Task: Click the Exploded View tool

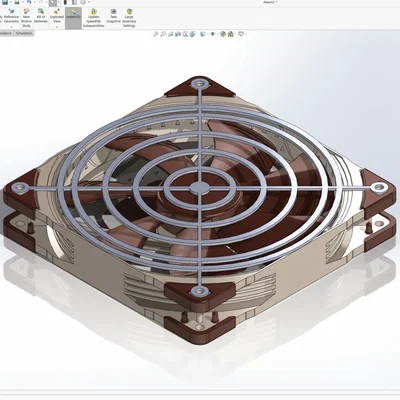Action: click(57, 16)
